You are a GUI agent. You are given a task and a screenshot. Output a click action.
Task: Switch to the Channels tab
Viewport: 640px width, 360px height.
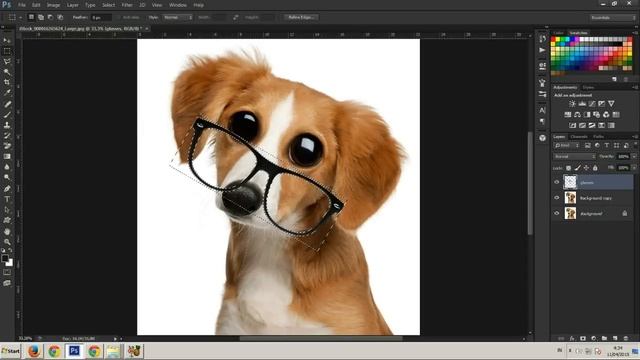[x=579, y=137]
